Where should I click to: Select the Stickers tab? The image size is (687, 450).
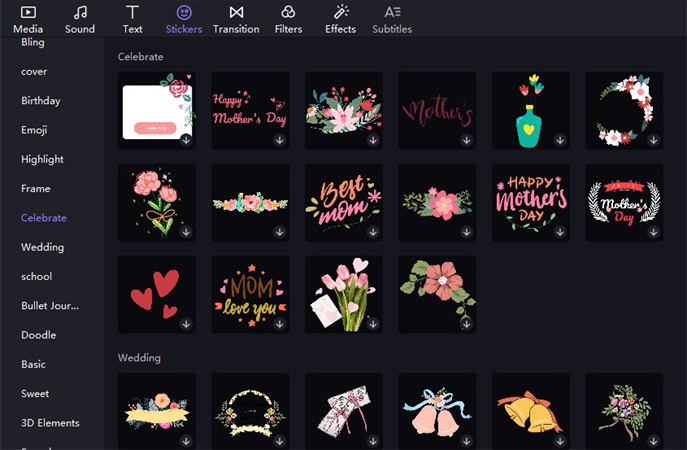coord(184,20)
